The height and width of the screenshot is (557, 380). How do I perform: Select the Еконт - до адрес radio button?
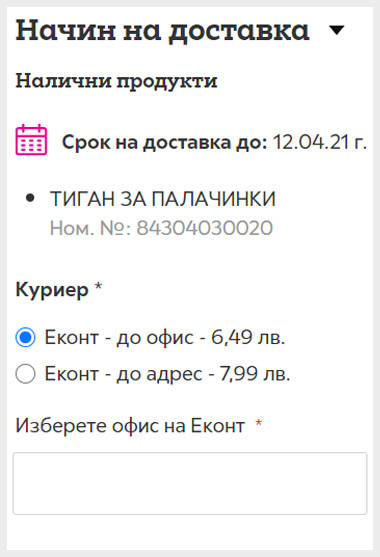coord(25,374)
